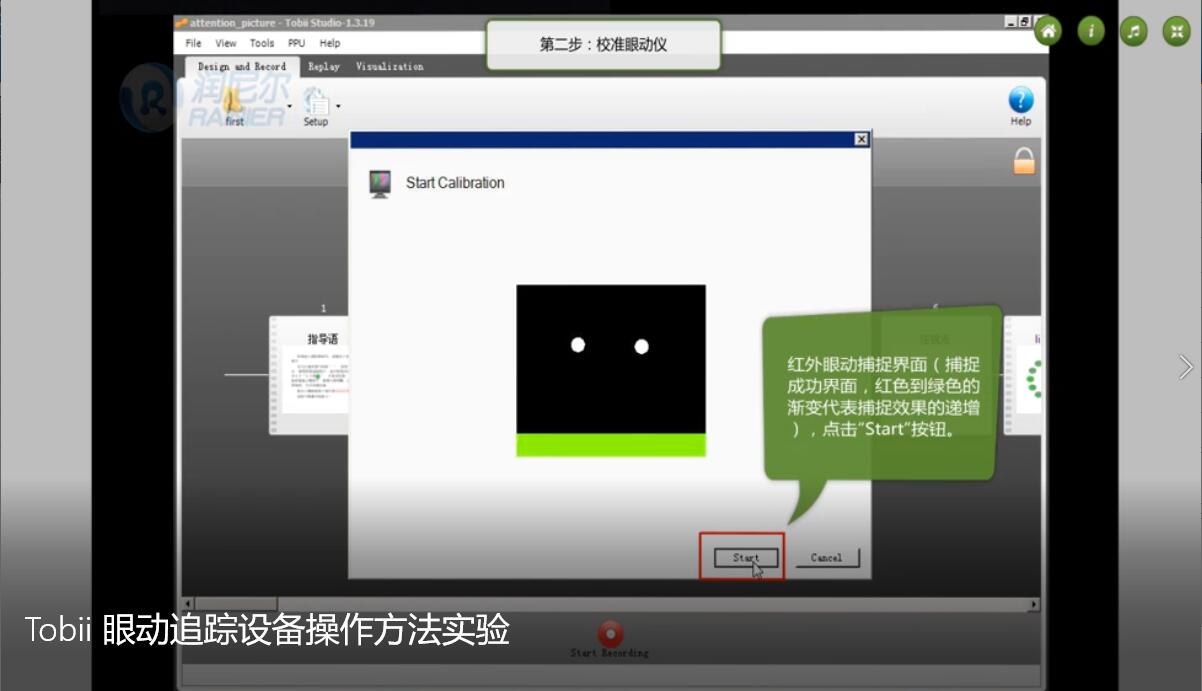Click the horizontal scrollbar right arrow
1202x691 pixels.
(x=1033, y=605)
